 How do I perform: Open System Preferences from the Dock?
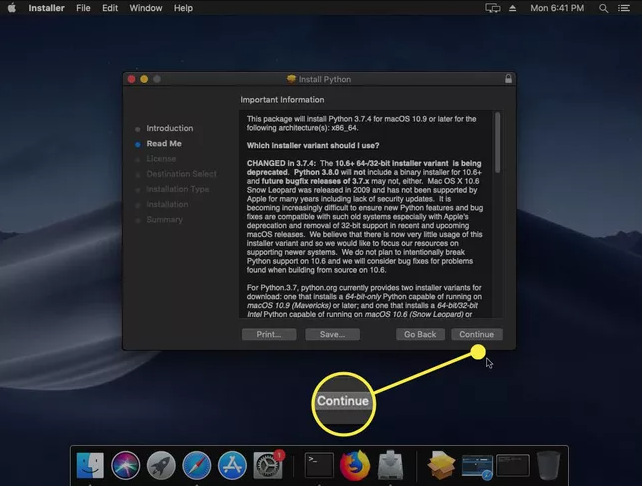(x=268, y=465)
